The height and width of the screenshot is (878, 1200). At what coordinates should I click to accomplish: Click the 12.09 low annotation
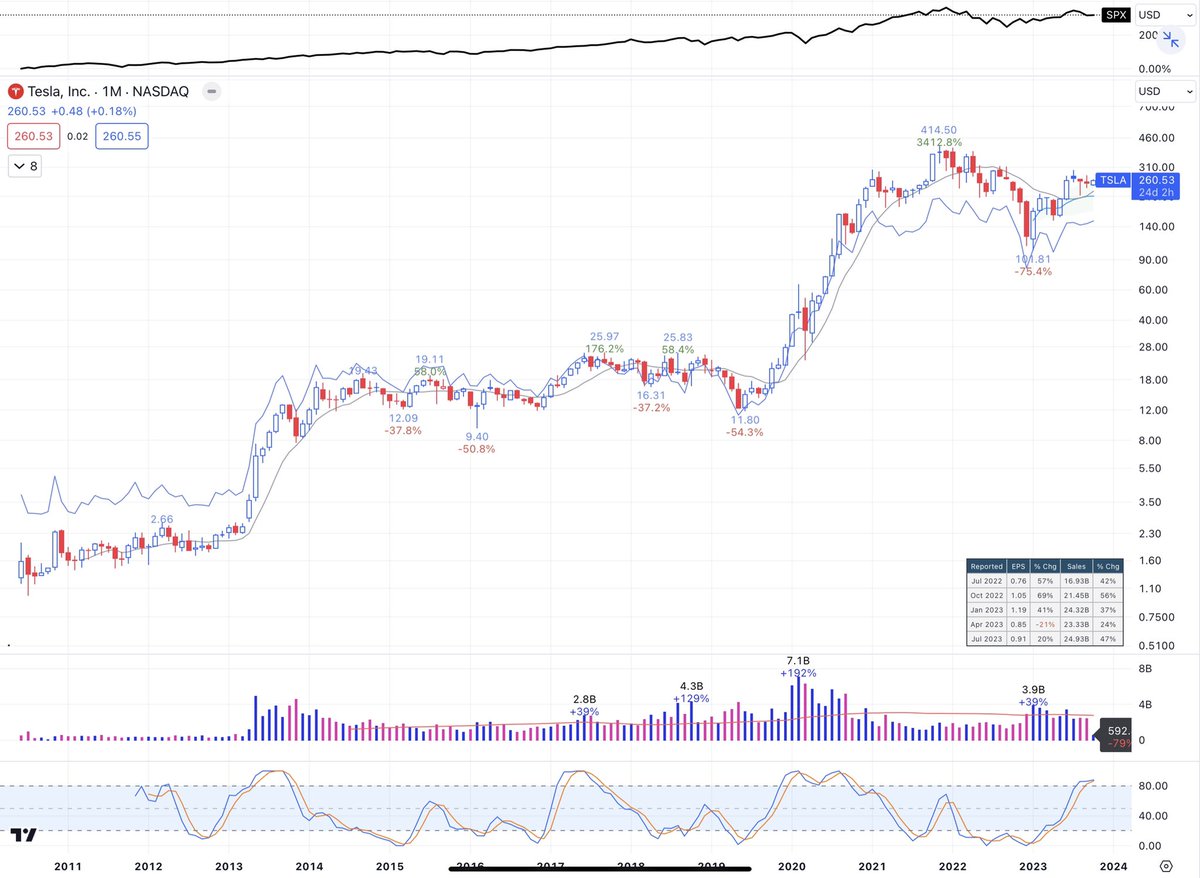404,417
